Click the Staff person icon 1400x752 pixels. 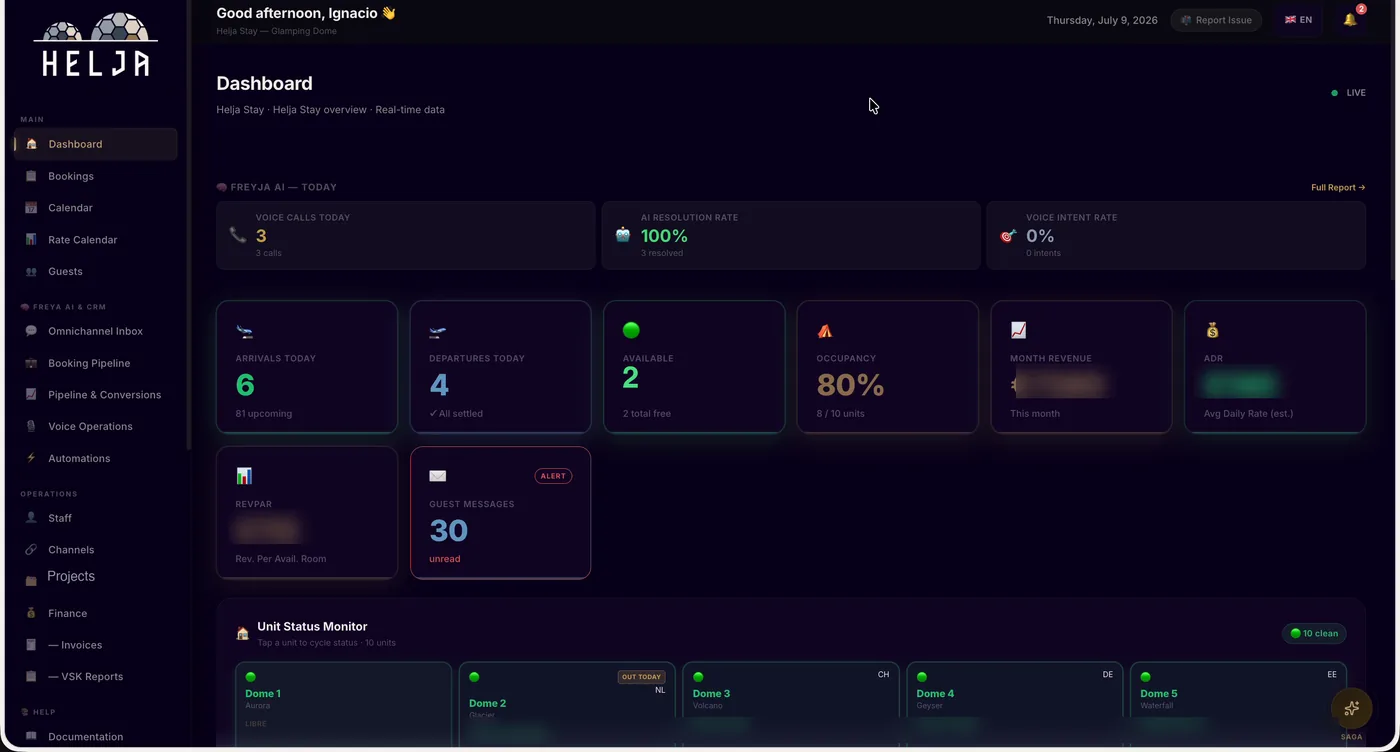click(x=31, y=518)
